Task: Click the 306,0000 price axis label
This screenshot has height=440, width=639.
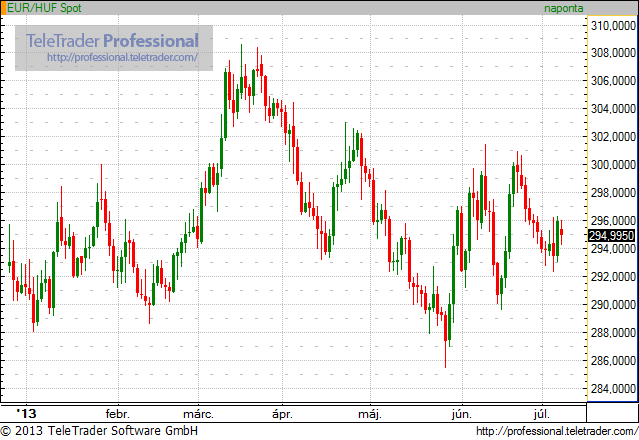Action: tap(613, 81)
